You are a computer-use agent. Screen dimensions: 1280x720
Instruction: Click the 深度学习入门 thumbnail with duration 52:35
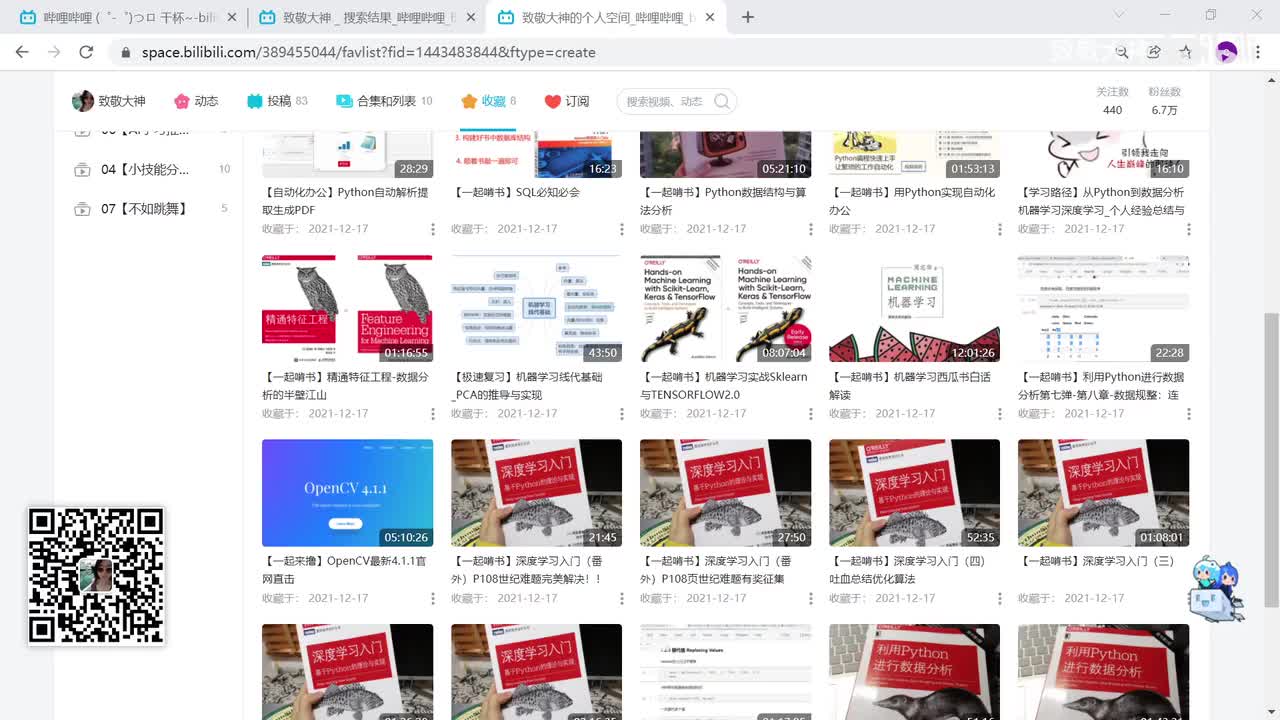pos(914,493)
